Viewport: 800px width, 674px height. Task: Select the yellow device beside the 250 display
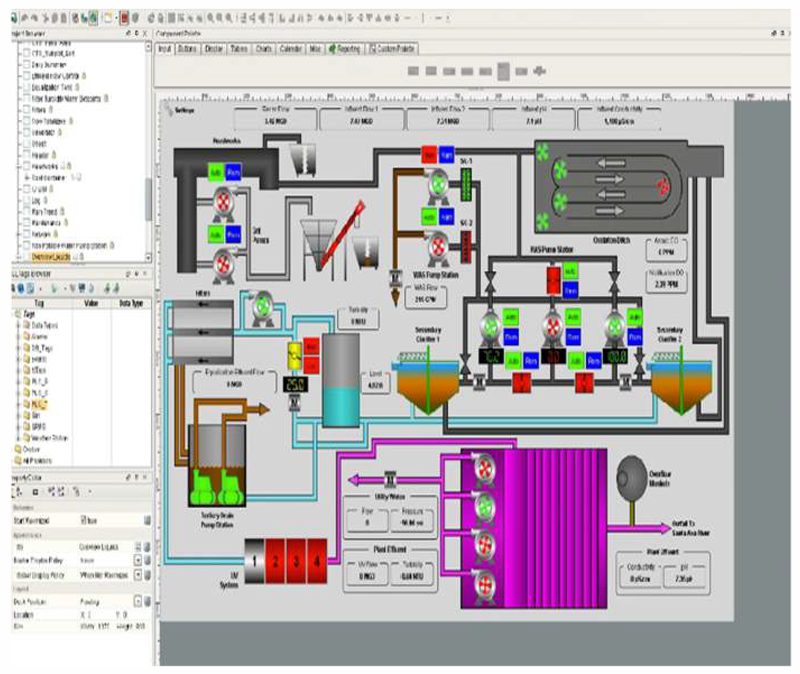[x=294, y=356]
